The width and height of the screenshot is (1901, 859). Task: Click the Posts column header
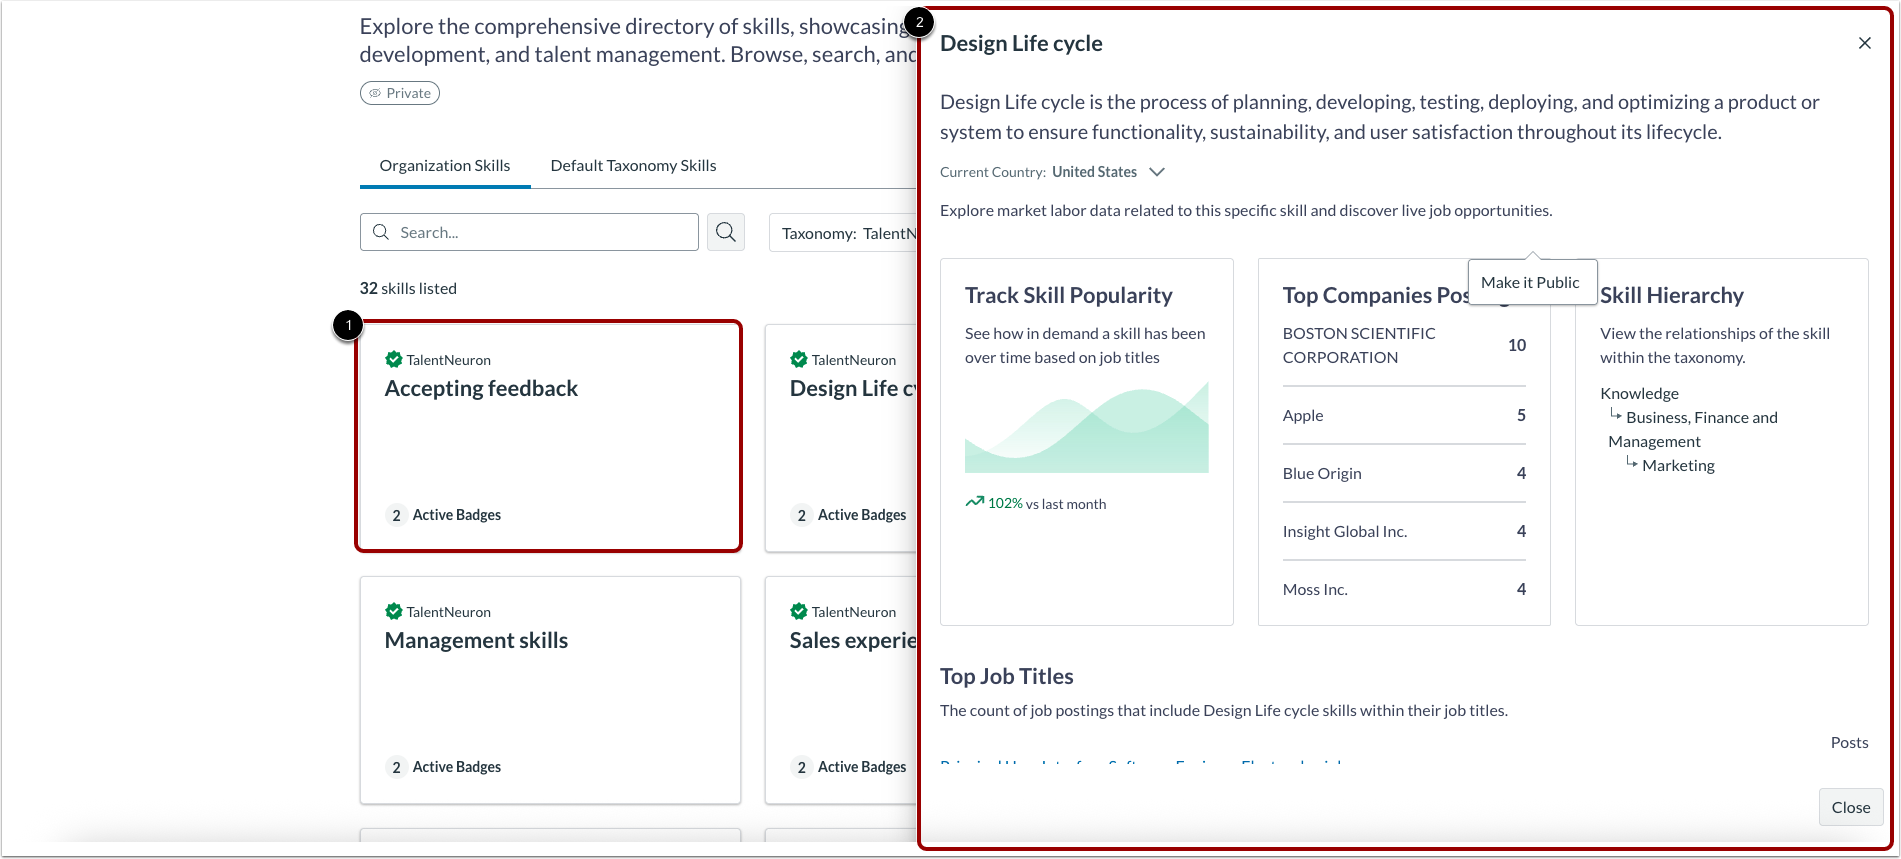[1849, 742]
